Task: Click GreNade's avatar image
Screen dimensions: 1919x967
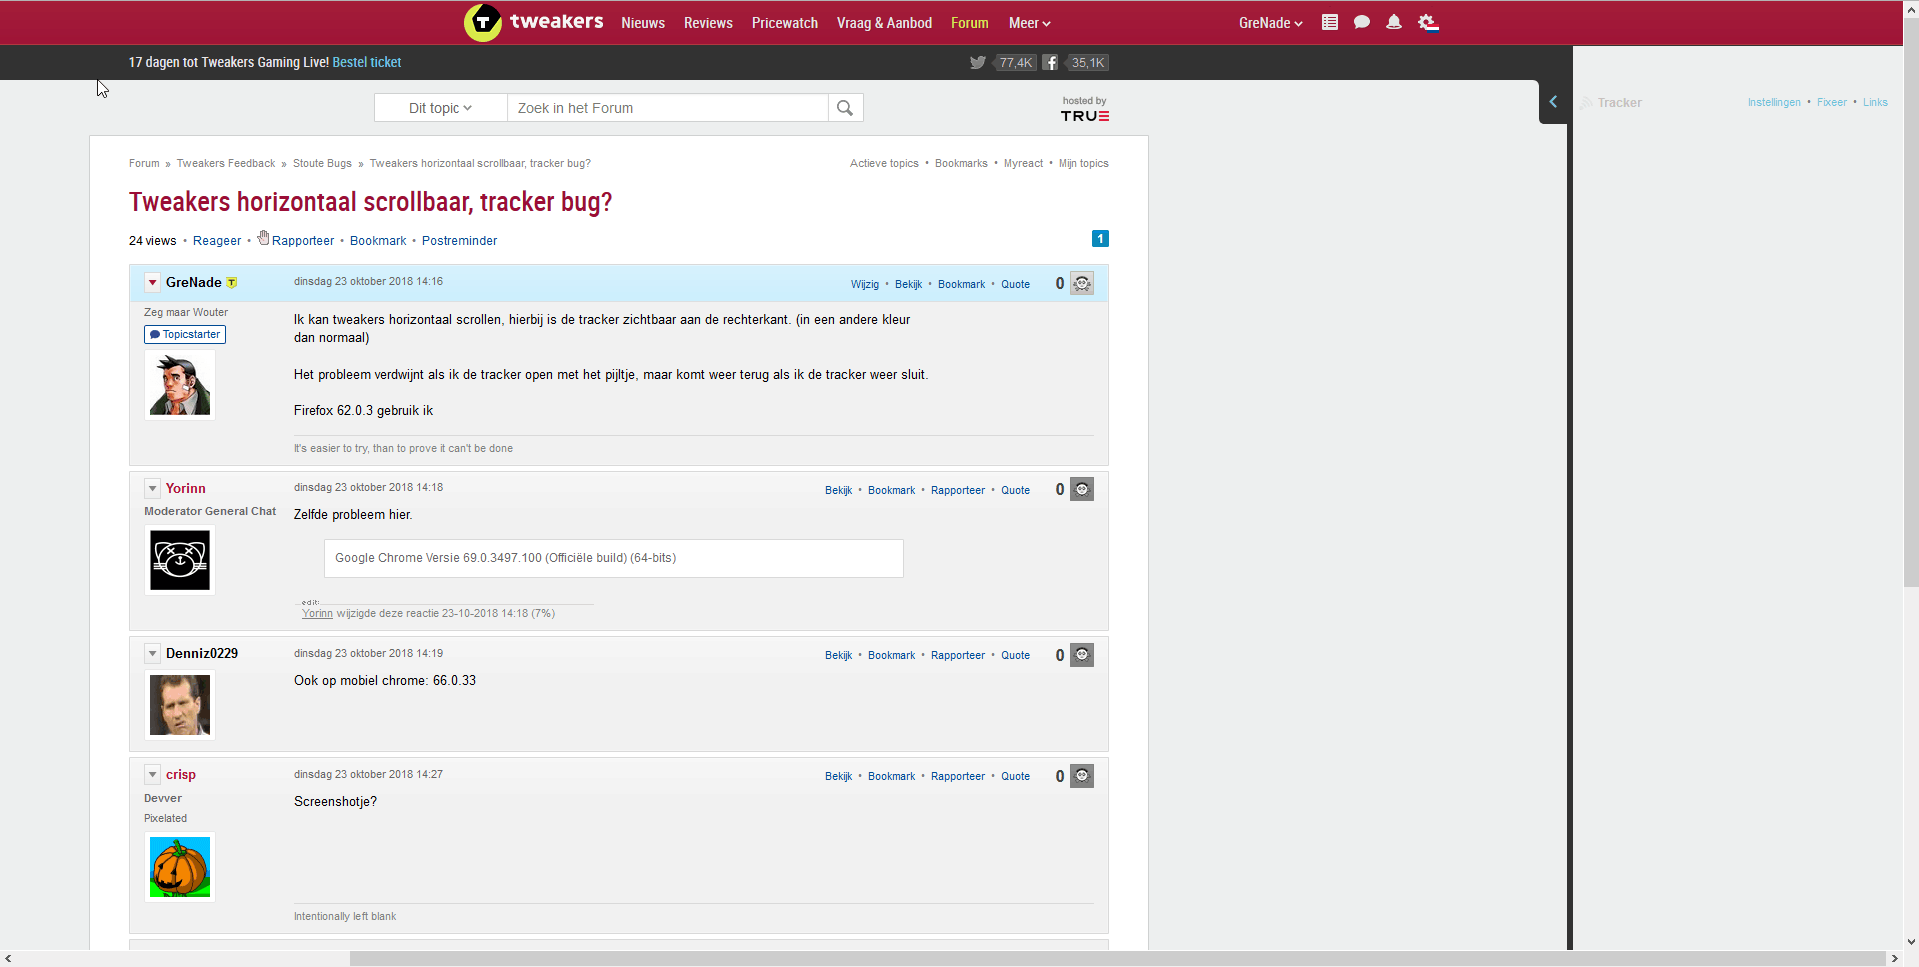Action: click(180, 385)
